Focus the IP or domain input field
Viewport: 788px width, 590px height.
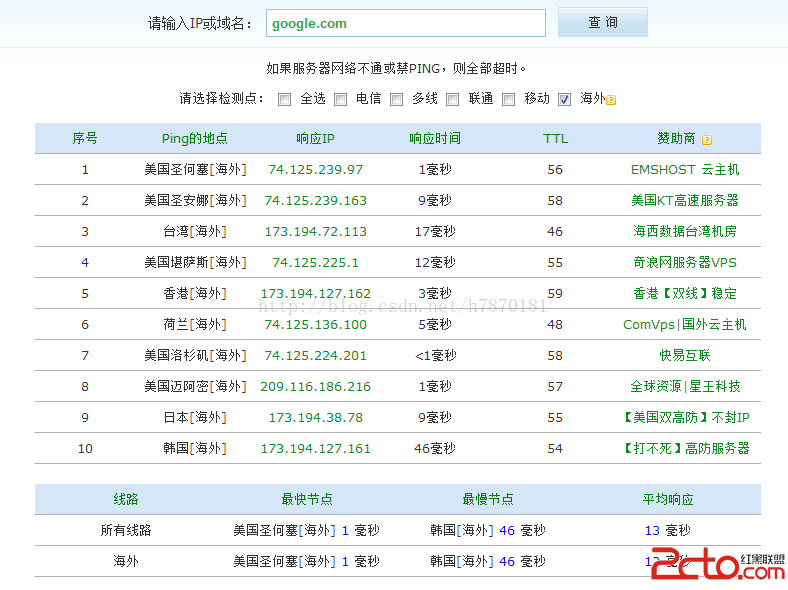406,23
